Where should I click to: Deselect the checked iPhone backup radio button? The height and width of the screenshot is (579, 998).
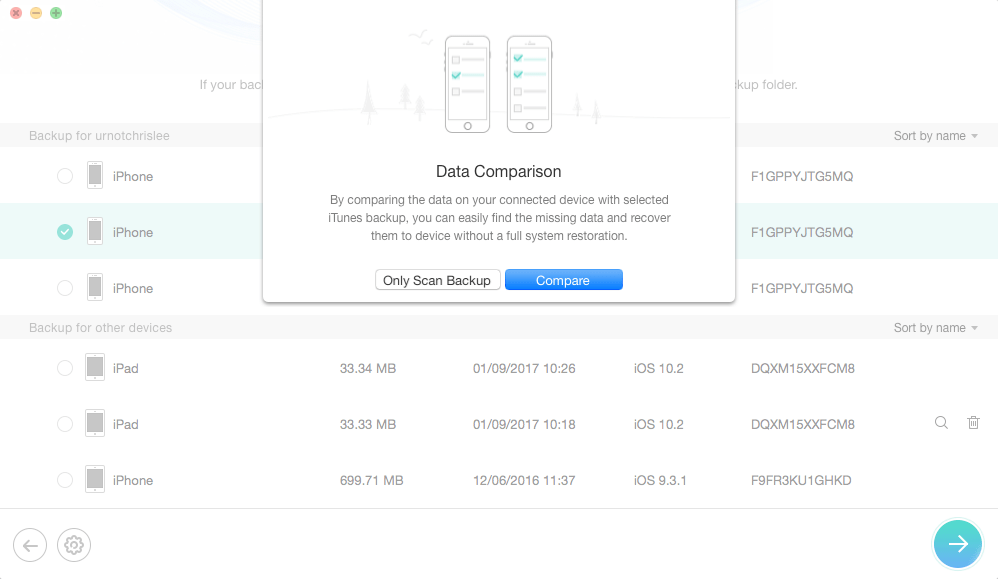point(65,232)
